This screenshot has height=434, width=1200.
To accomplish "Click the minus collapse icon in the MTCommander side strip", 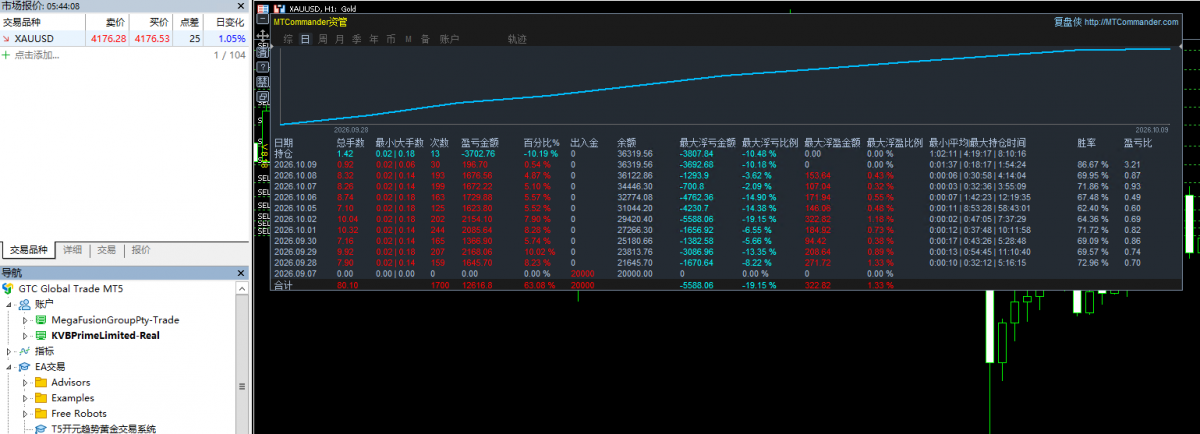I will (263, 19).
